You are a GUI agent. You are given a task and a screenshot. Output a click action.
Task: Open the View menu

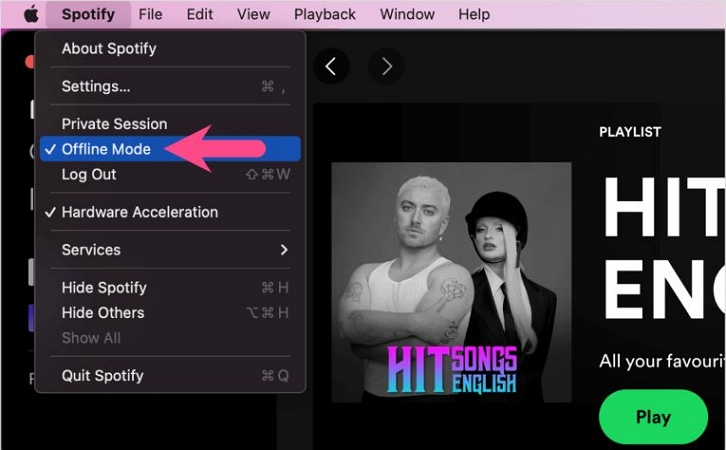(253, 14)
